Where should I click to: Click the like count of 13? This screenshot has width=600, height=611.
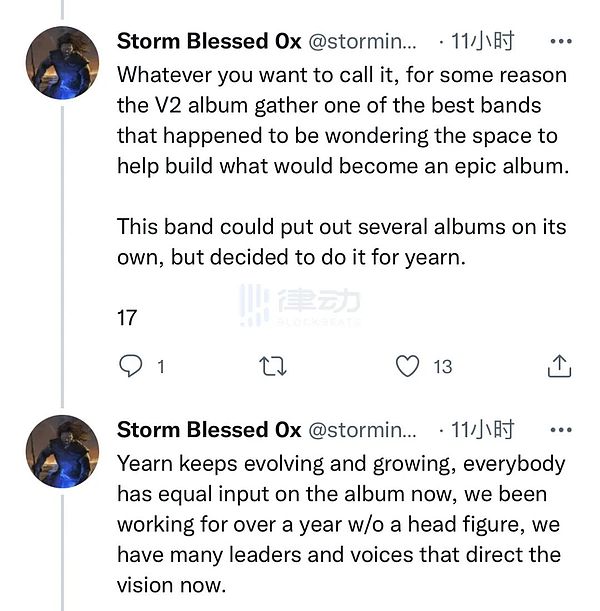pyautogui.click(x=442, y=367)
